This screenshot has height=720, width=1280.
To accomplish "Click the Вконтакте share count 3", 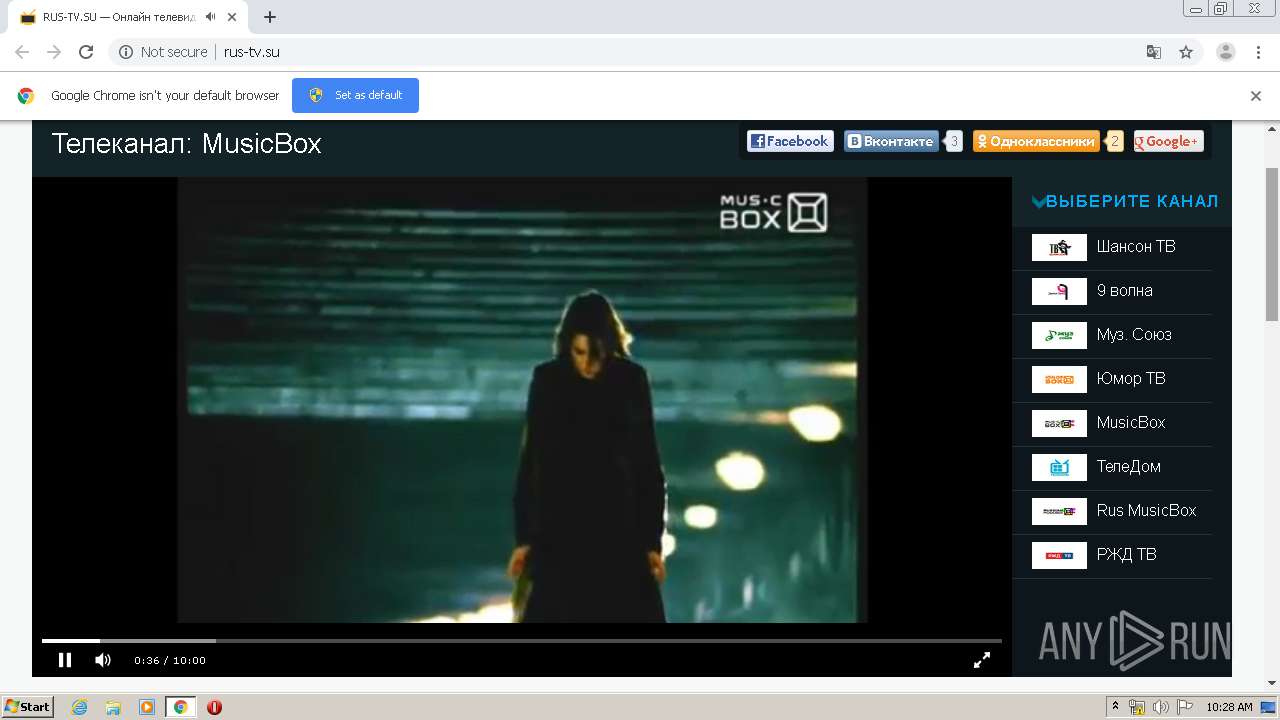I will click(954, 141).
